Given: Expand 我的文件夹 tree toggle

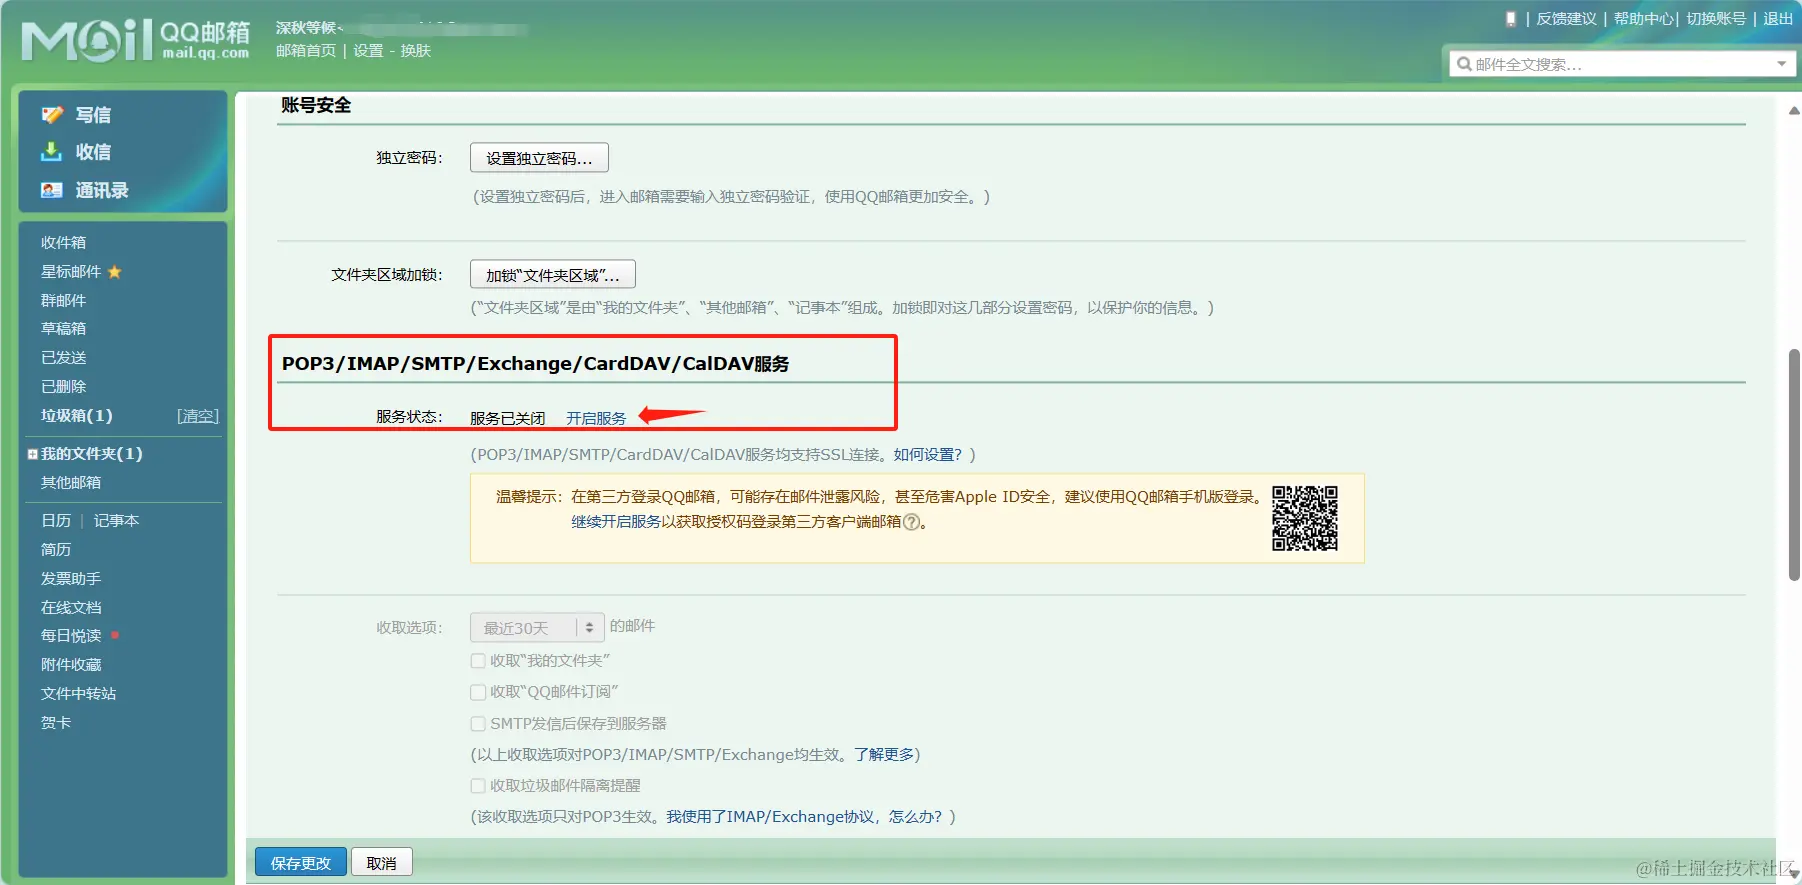Looking at the screenshot, I should [x=32, y=454].
